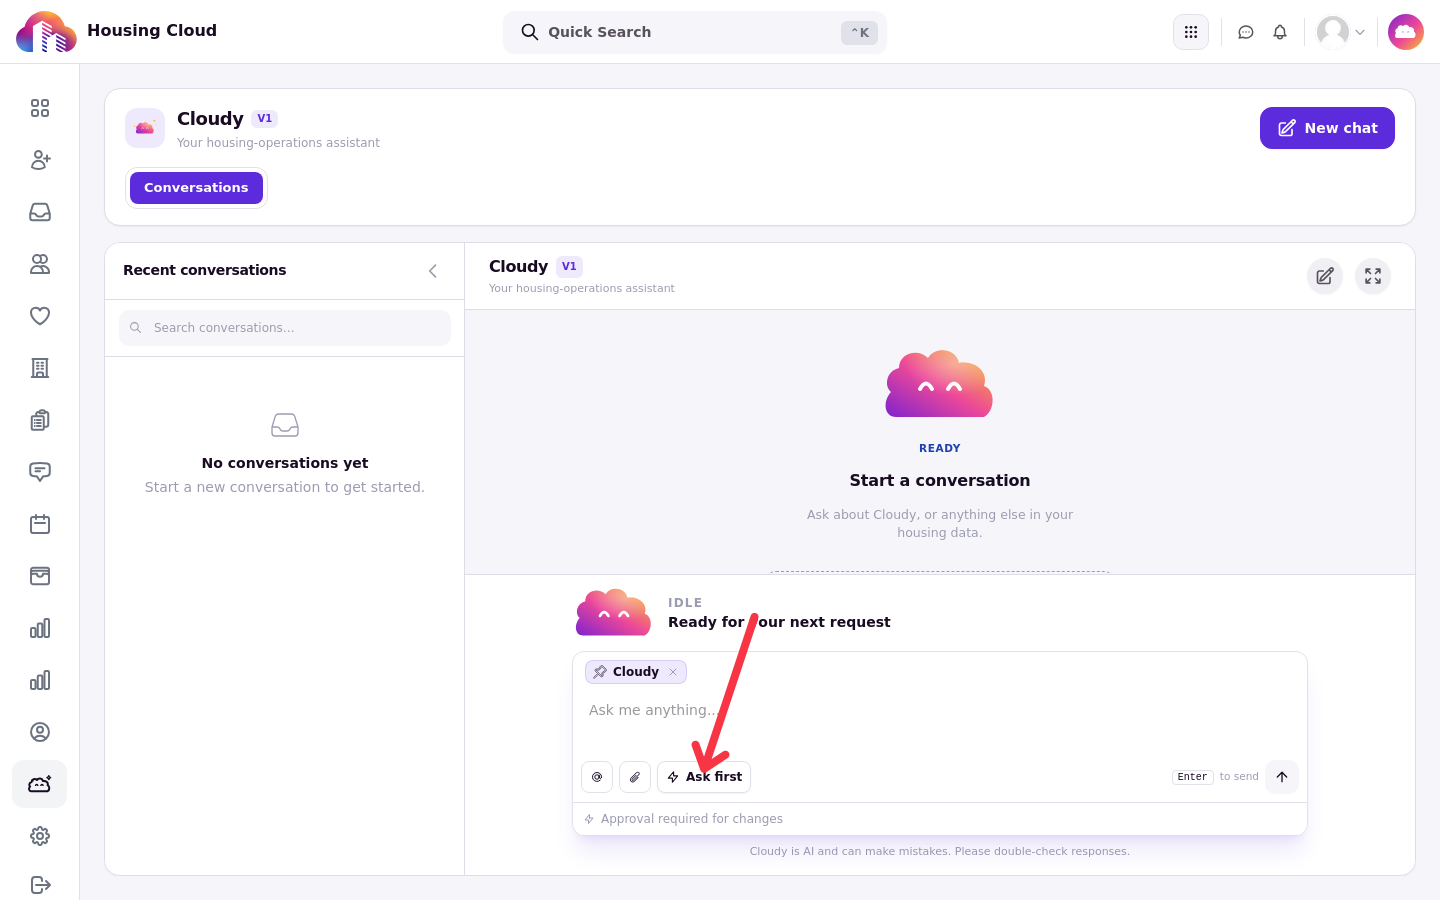Open the calendar icon in sidebar
The height and width of the screenshot is (900, 1440).
click(40, 524)
